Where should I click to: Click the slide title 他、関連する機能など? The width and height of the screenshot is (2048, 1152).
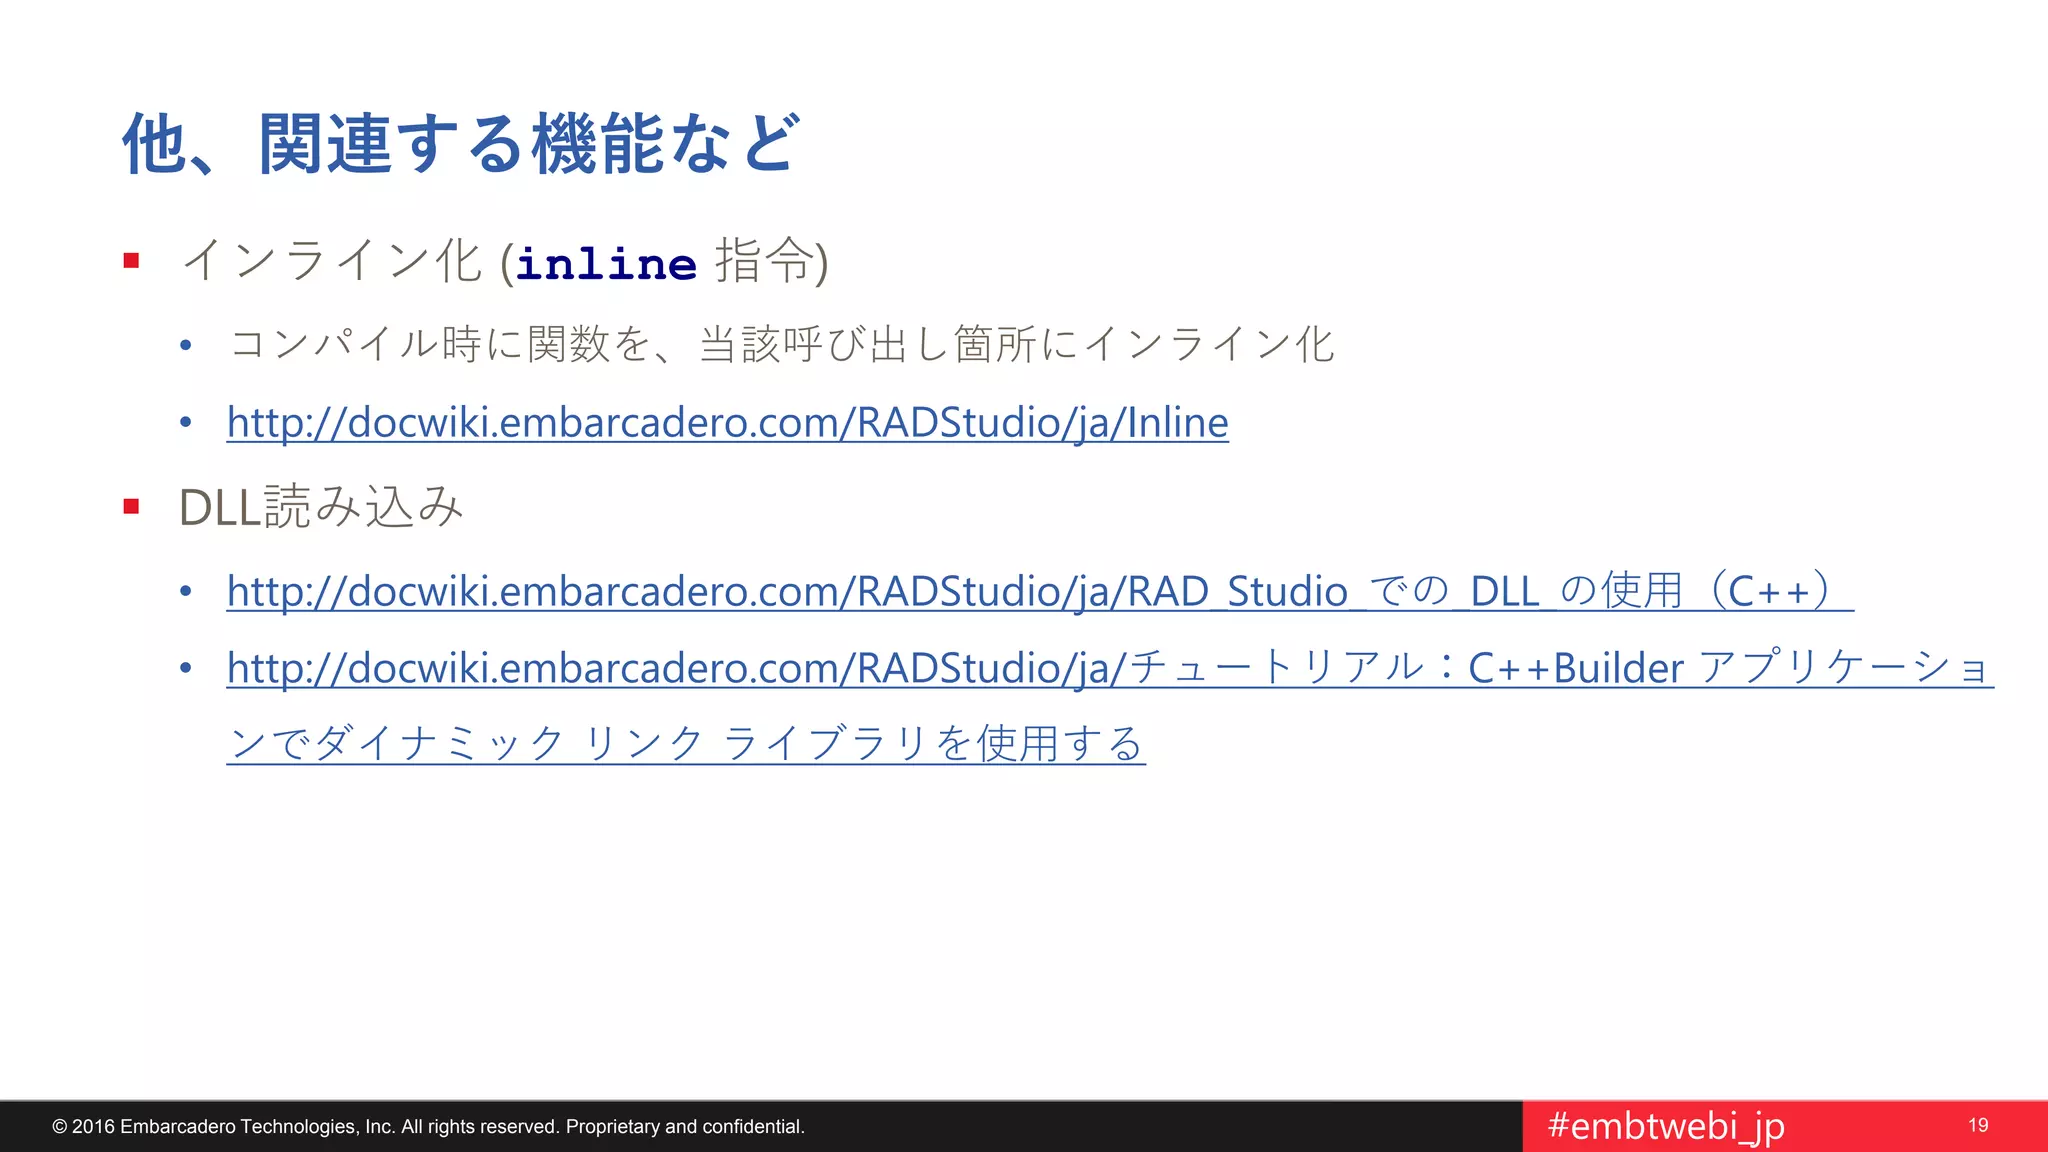point(460,144)
